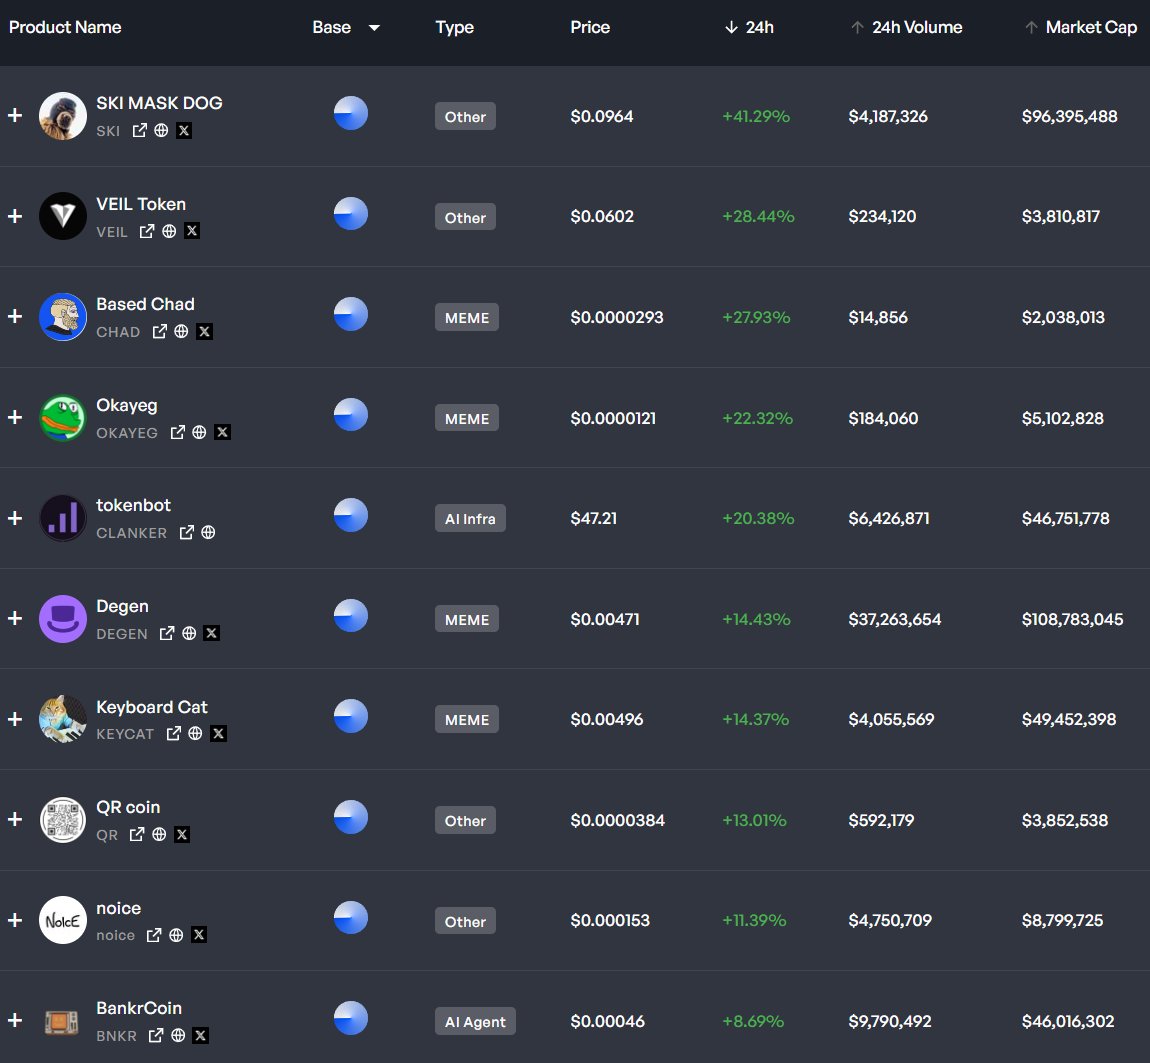Expand the Degen row plus icon

[15, 618]
